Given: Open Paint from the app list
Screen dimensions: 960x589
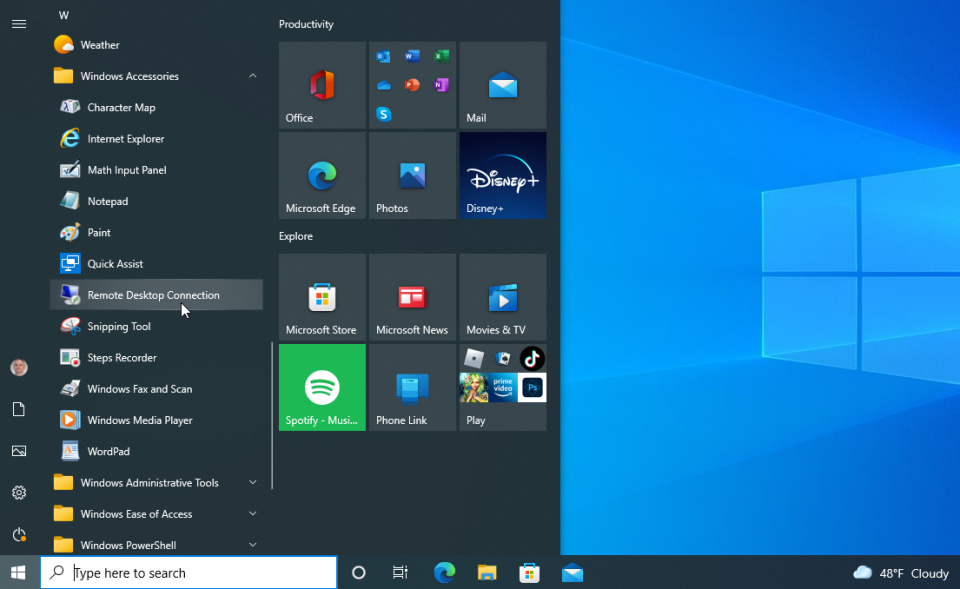Looking at the screenshot, I should (x=99, y=233).
